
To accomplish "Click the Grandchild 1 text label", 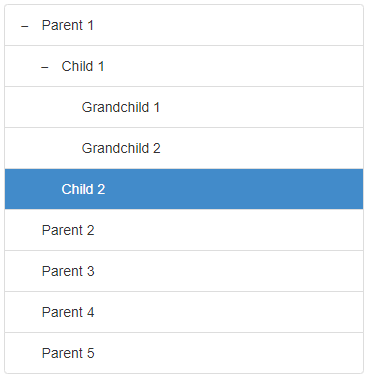I will coord(121,107).
